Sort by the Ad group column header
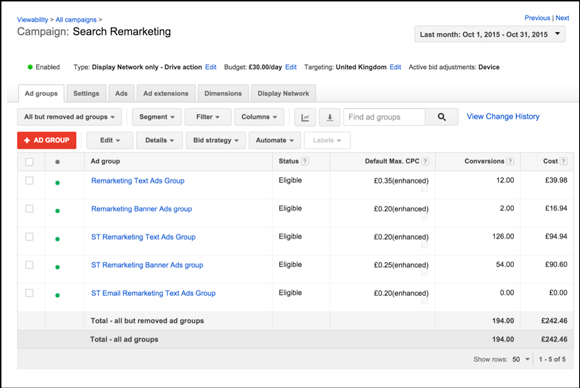Screen dimensions: 580x388 click(105, 161)
